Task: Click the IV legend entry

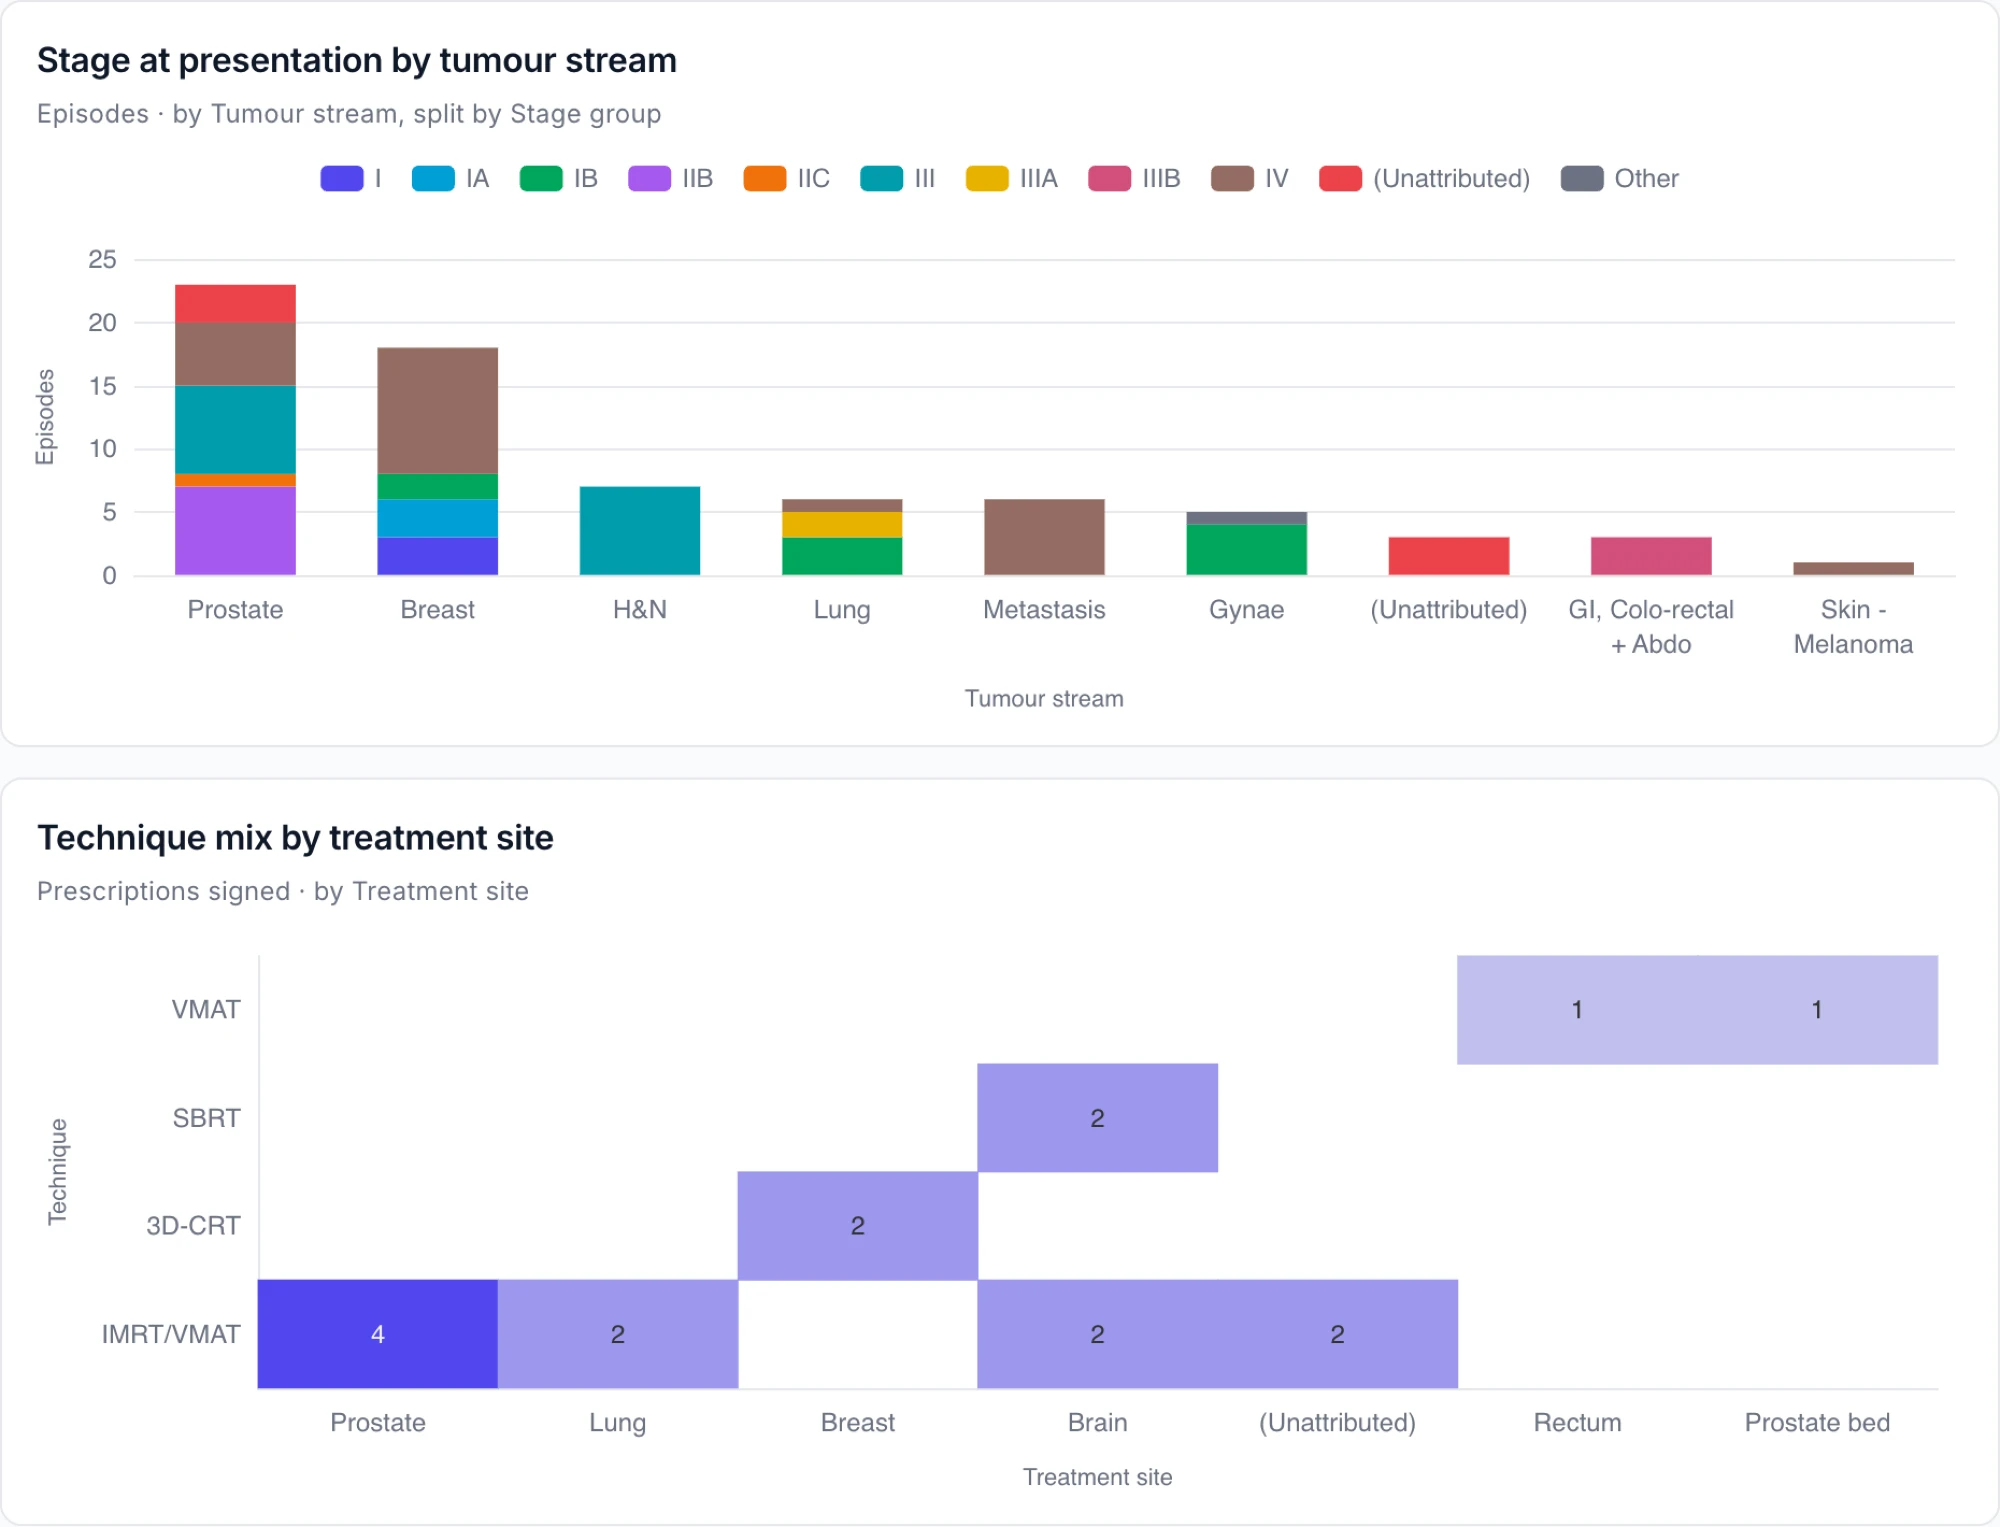Action: tap(1250, 179)
